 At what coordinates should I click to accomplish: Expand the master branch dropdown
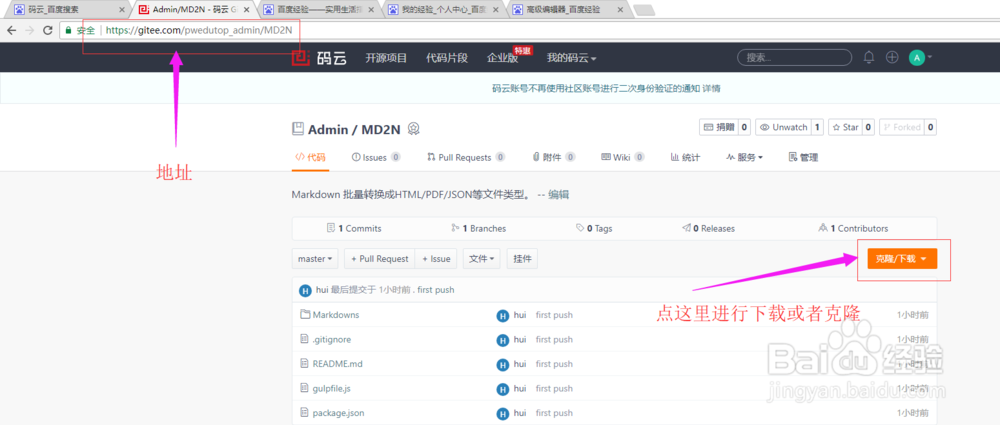316,259
